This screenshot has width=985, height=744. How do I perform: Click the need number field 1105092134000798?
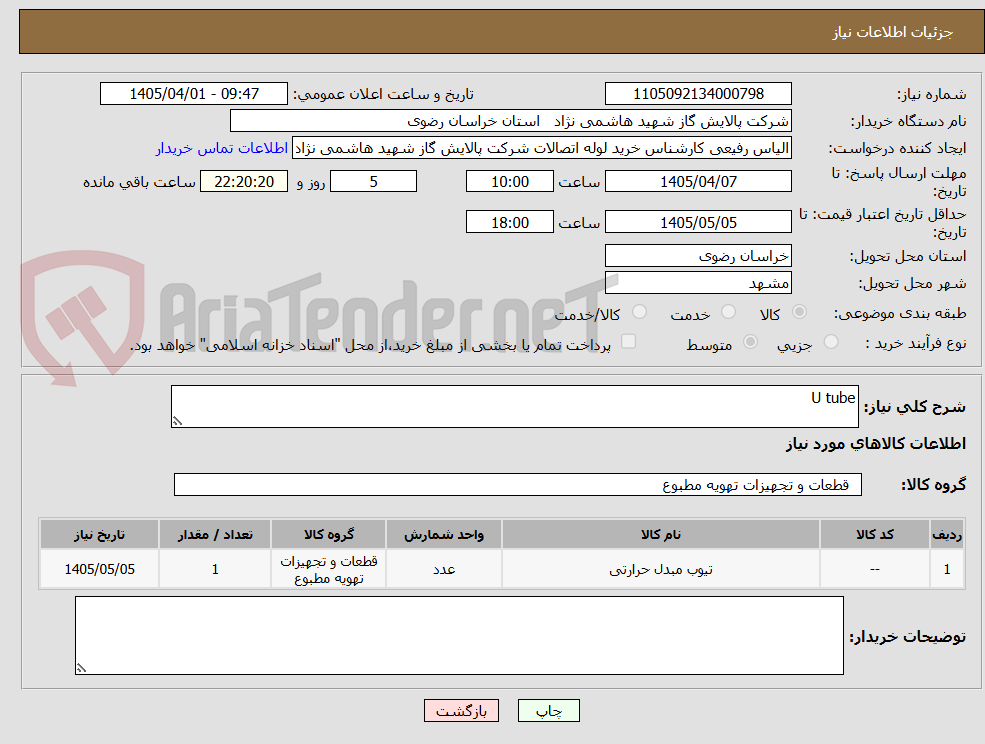[x=698, y=94]
